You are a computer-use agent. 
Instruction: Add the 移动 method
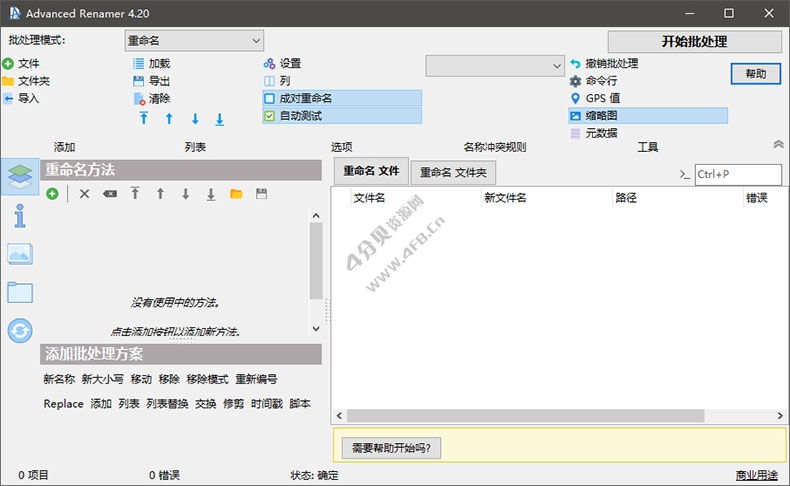141,379
